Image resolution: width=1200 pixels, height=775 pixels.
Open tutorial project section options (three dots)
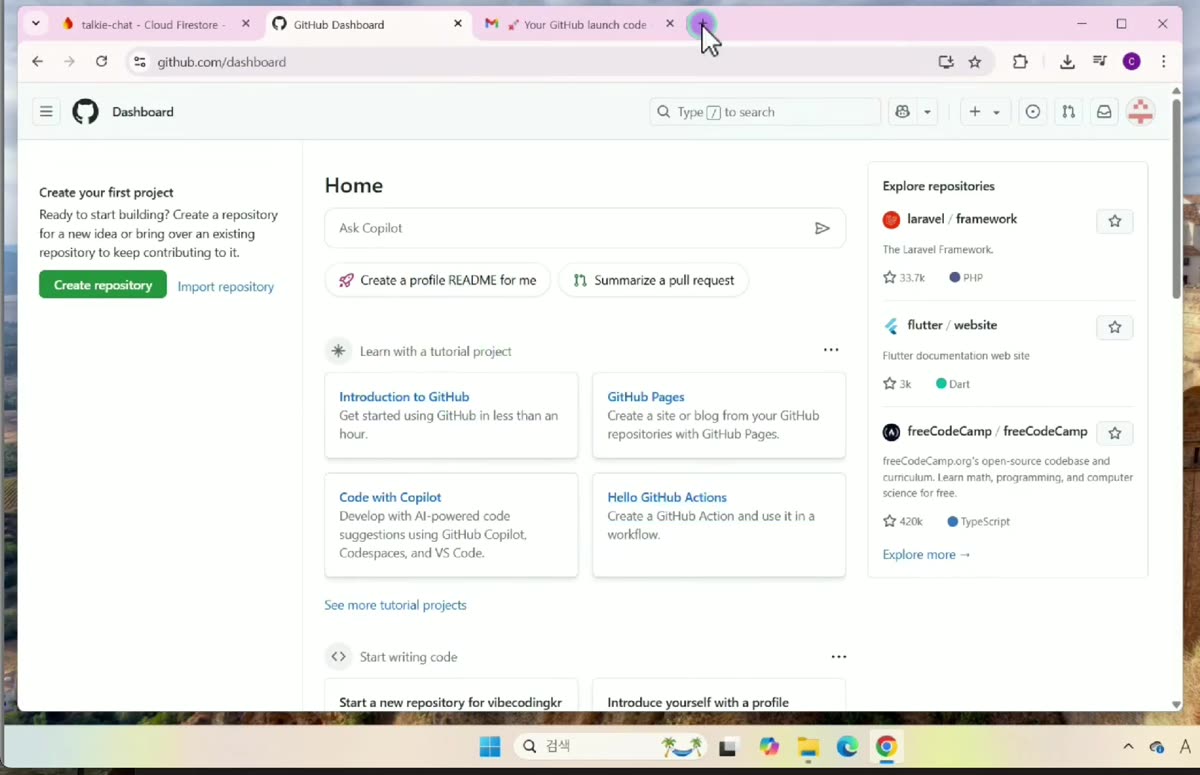coord(831,350)
